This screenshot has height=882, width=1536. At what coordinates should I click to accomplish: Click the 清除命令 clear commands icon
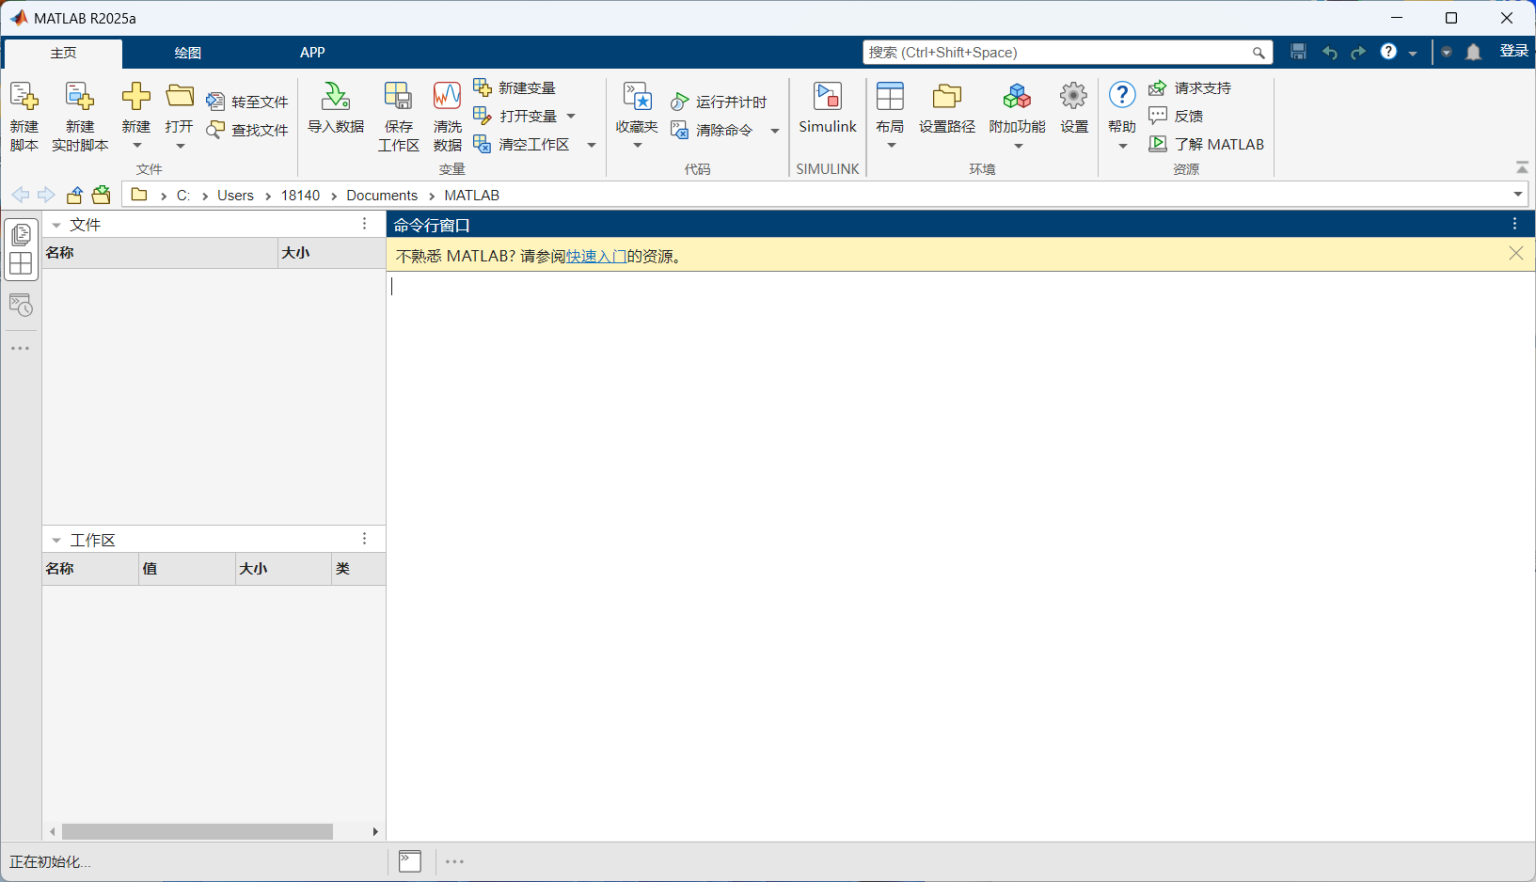680,130
